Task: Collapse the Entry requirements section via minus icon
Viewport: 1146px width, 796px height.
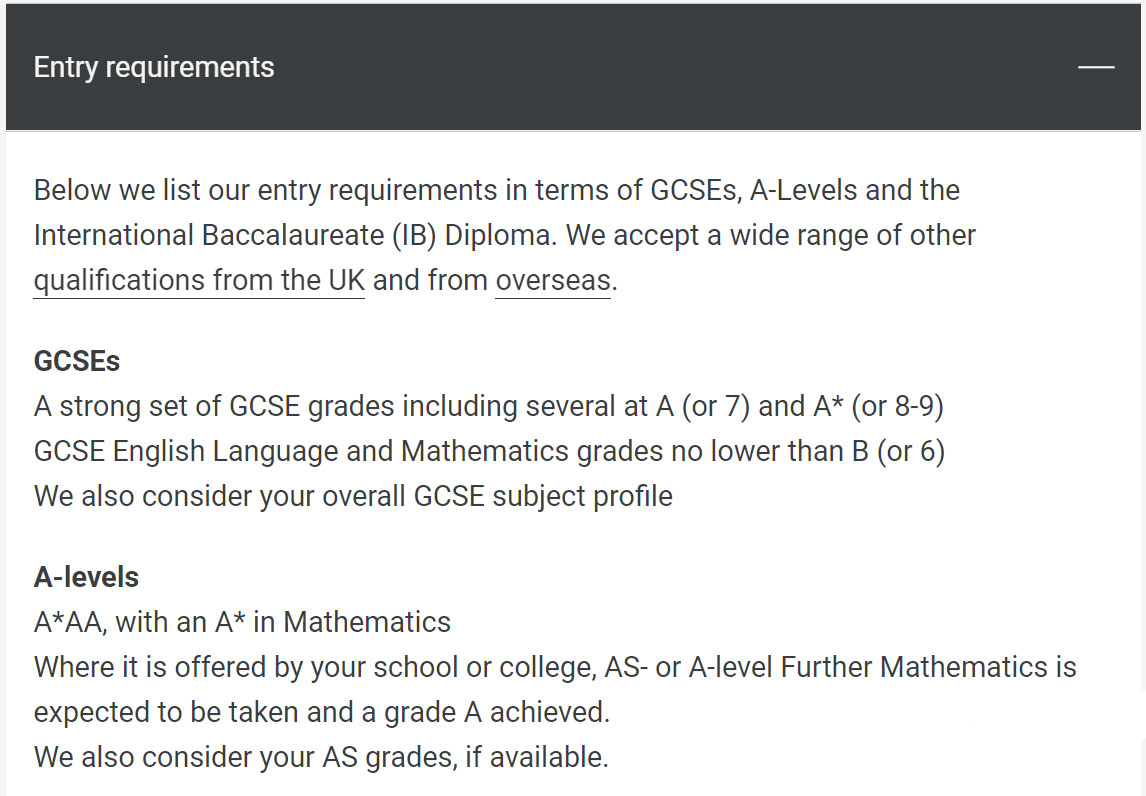Action: click(1096, 67)
